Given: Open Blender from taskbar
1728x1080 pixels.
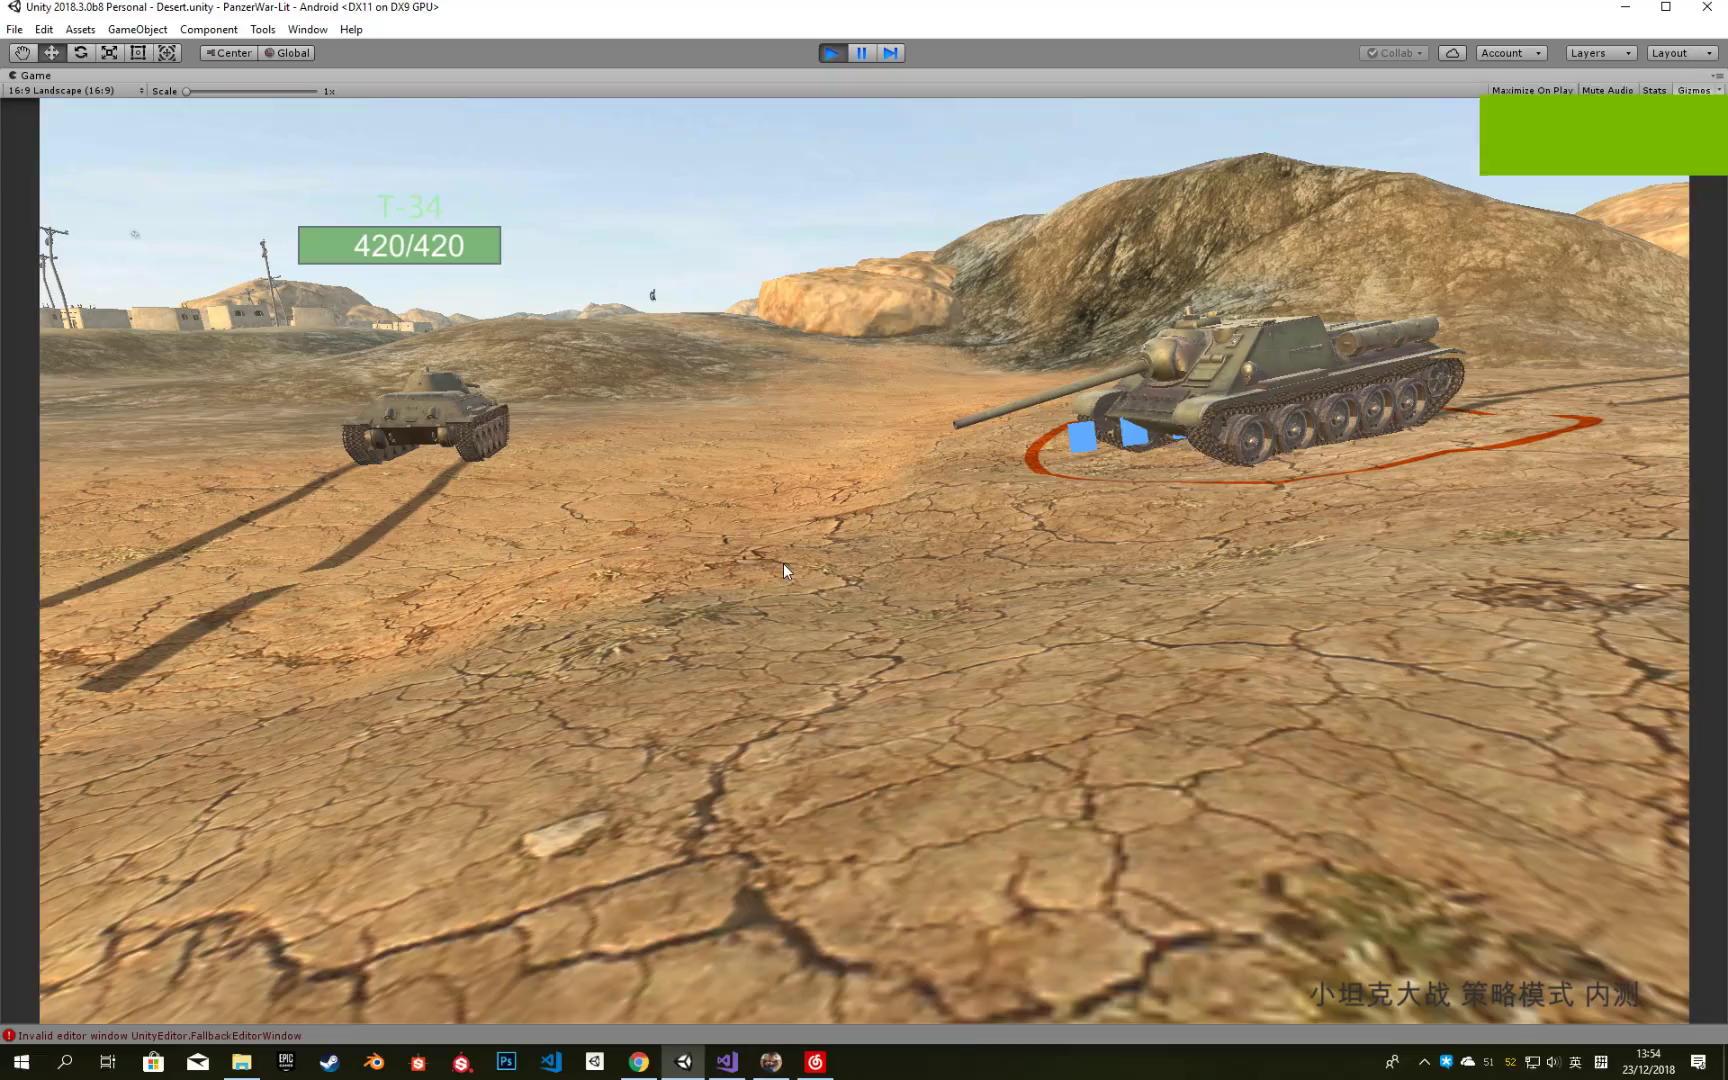Looking at the screenshot, I should pos(374,1062).
